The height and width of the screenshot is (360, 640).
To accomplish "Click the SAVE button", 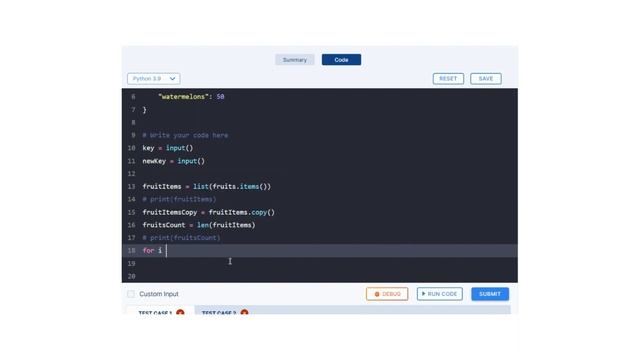I will pos(486,78).
